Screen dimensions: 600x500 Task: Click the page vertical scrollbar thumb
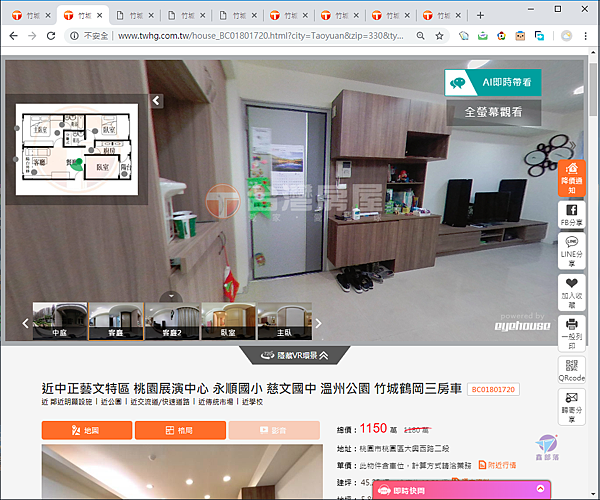click(x=593, y=90)
